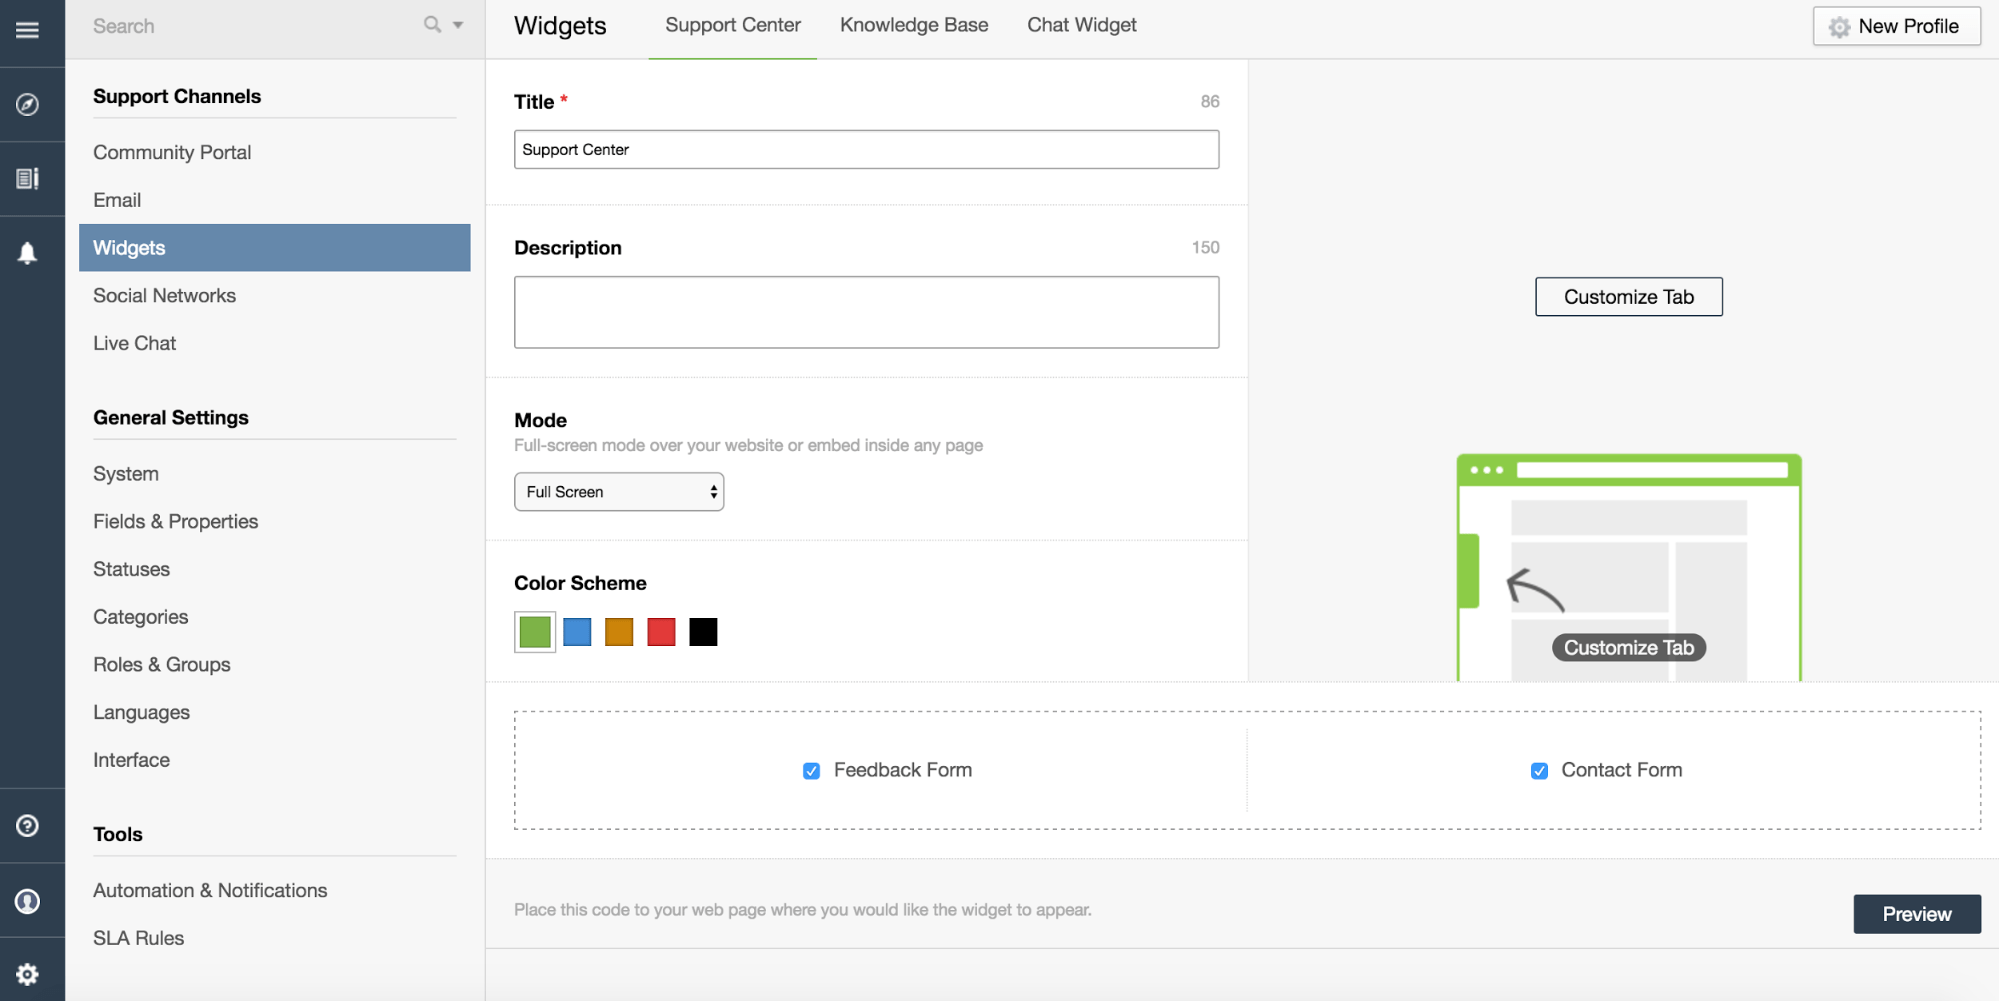The height and width of the screenshot is (1002, 1999).
Task: Open the tickets list icon in sidebar
Action: click(28, 178)
